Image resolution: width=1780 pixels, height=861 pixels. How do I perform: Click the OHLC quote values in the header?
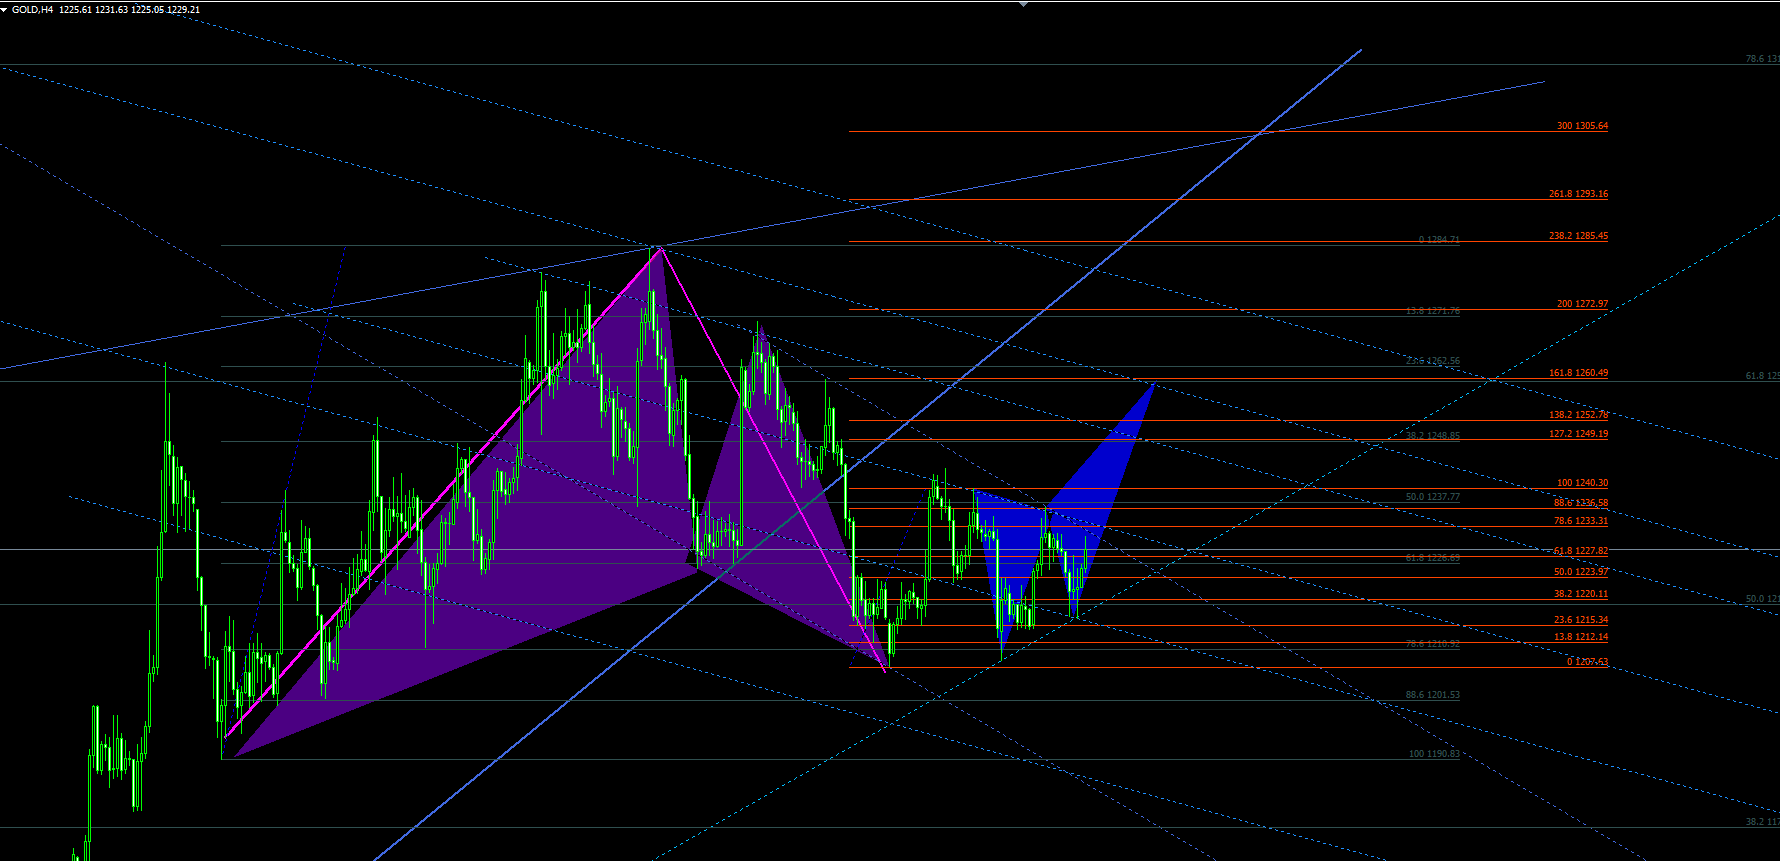130,10
